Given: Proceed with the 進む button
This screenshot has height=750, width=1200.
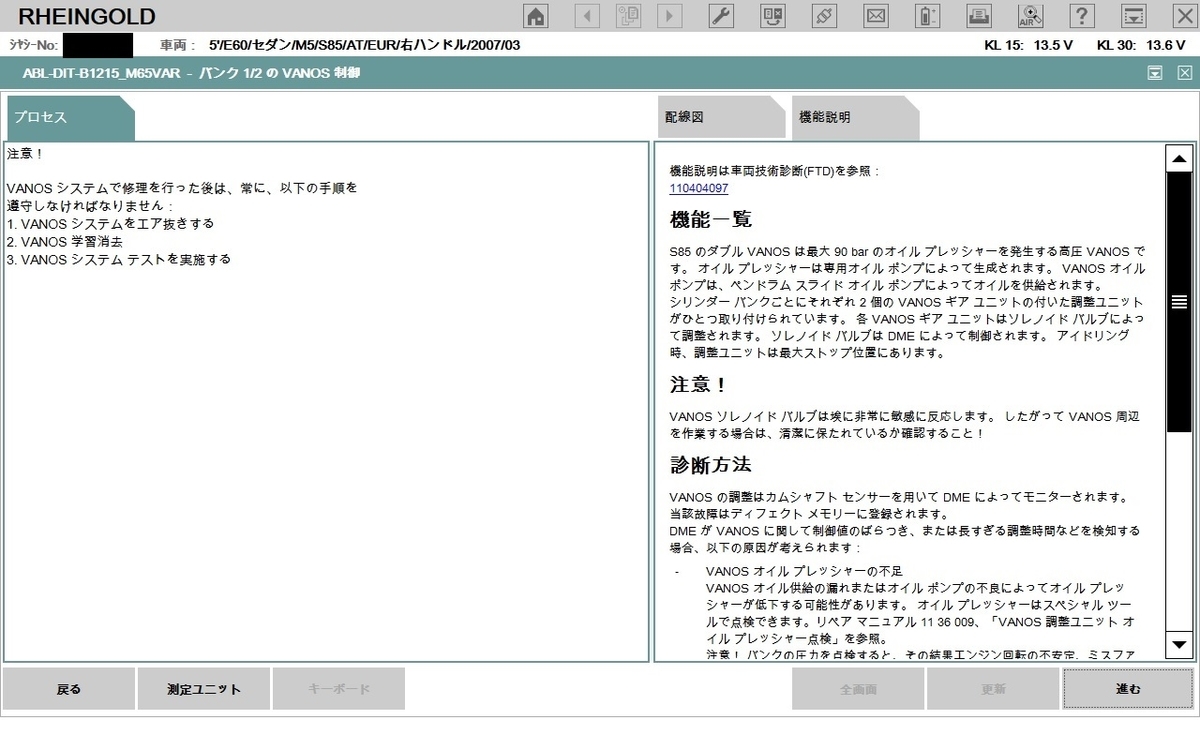Looking at the screenshot, I should [x=1128, y=689].
